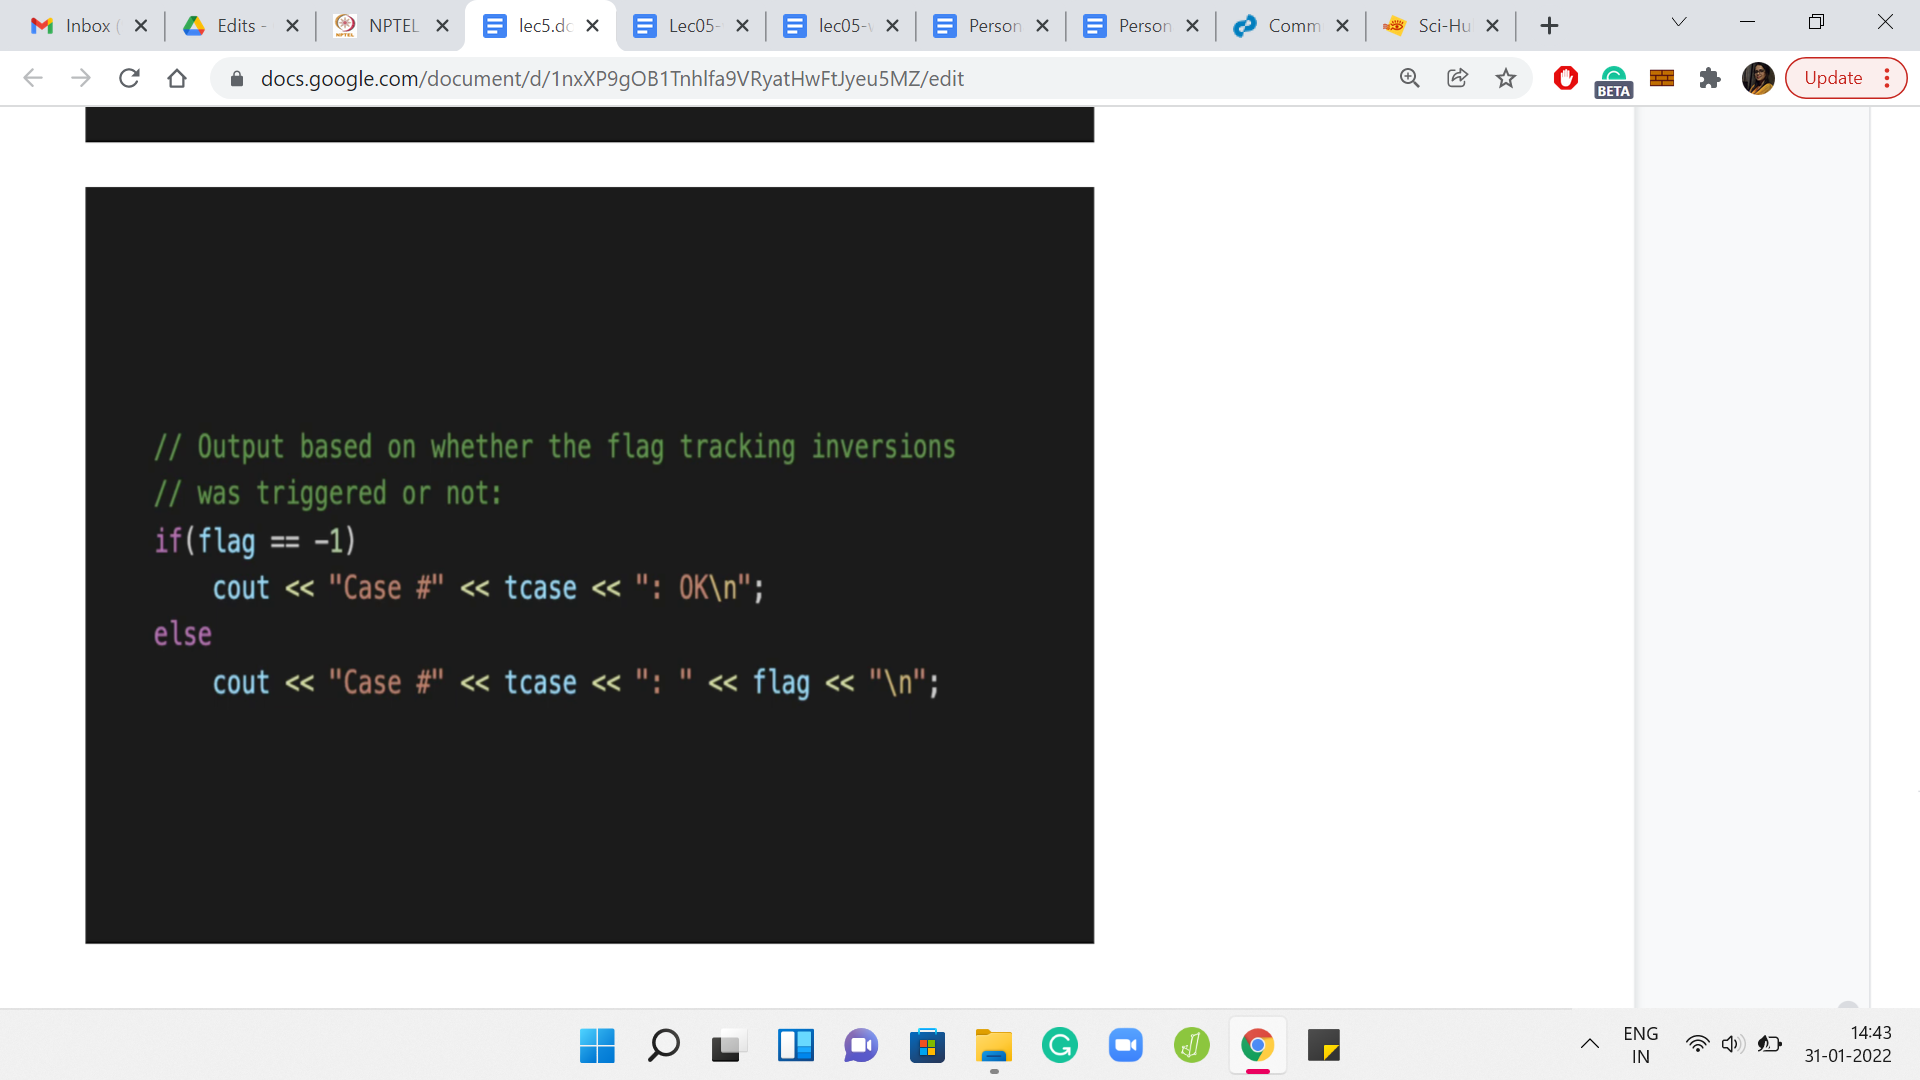Show hidden system tray icons chevron
This screenshot has width=1920, height=1080.
[x=1589, y=1045]
